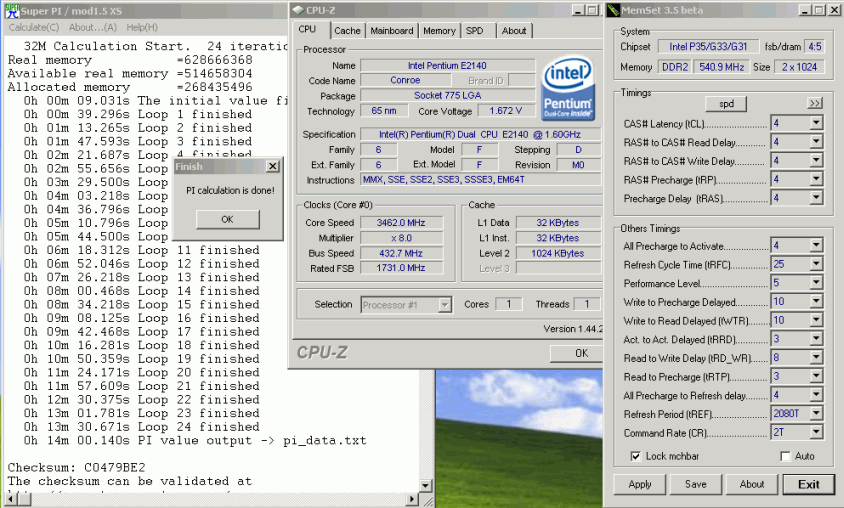The height and width of the screenshot is (508, 844).
Task: Click the fsb/dram ratio value 4:5
Action: [815, 47]
